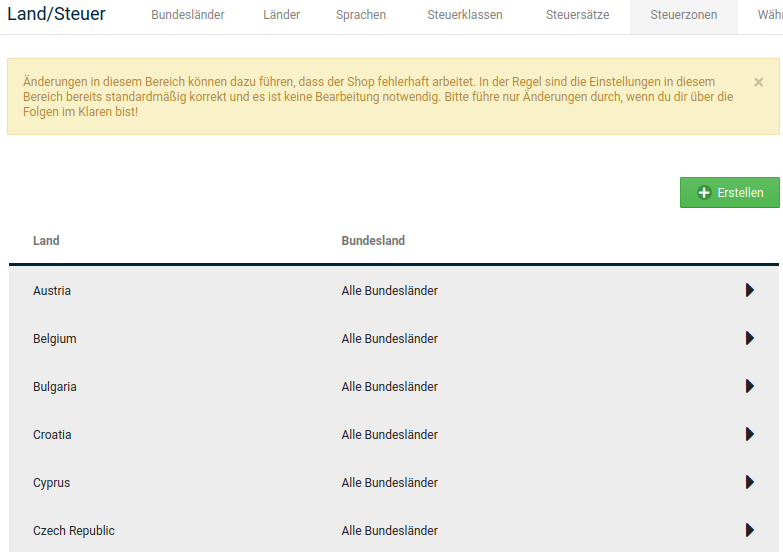Screen dimensions: 783x552
Task: Expand the Belgium row arrow
Action: pos(750,338)
